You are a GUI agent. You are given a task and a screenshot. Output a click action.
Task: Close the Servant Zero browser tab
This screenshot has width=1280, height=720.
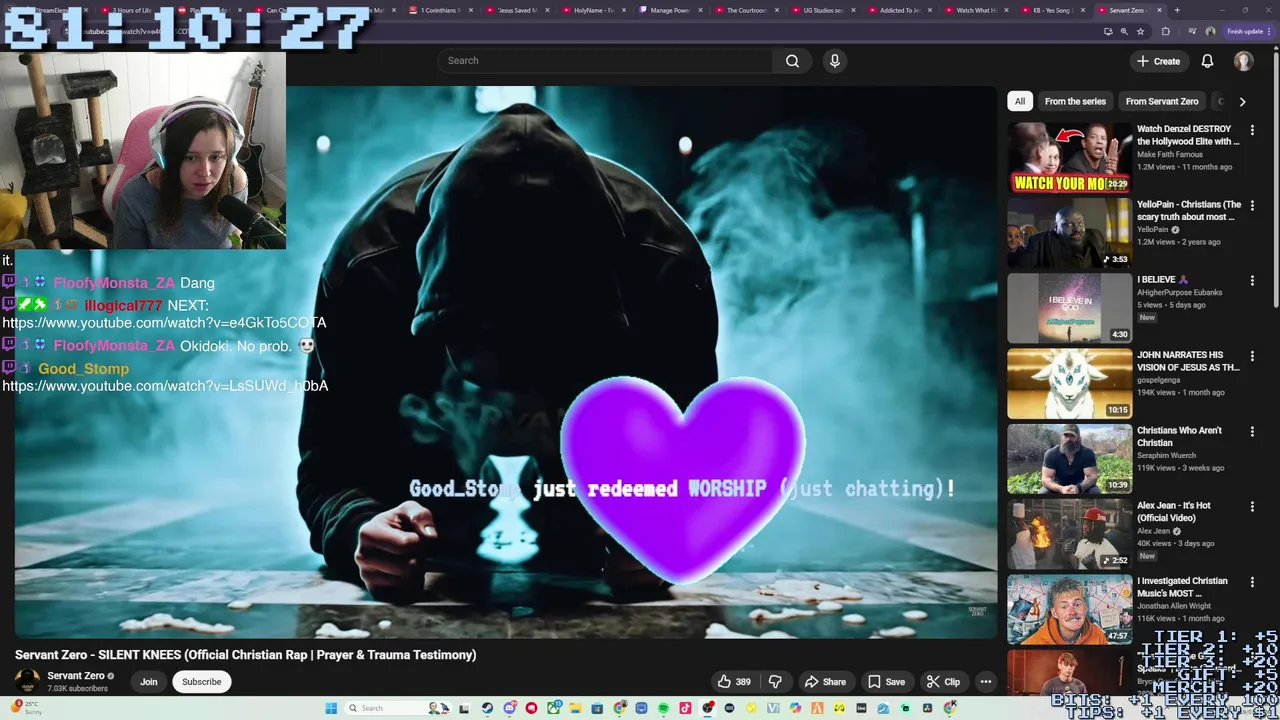click(x=1160, y=10)
